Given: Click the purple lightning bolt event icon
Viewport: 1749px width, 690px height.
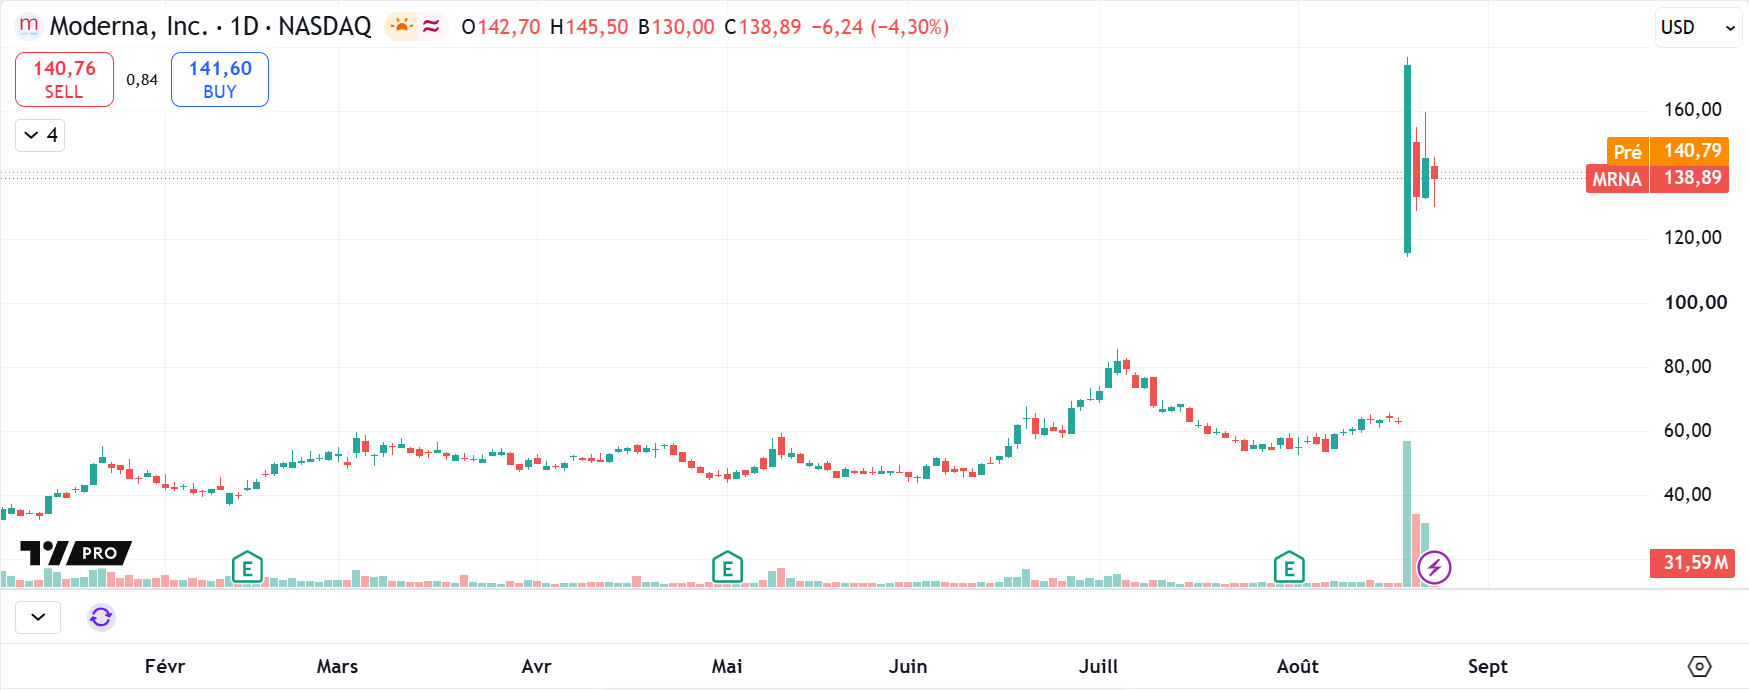Looking at the screenshot, I should [1434, 568].
